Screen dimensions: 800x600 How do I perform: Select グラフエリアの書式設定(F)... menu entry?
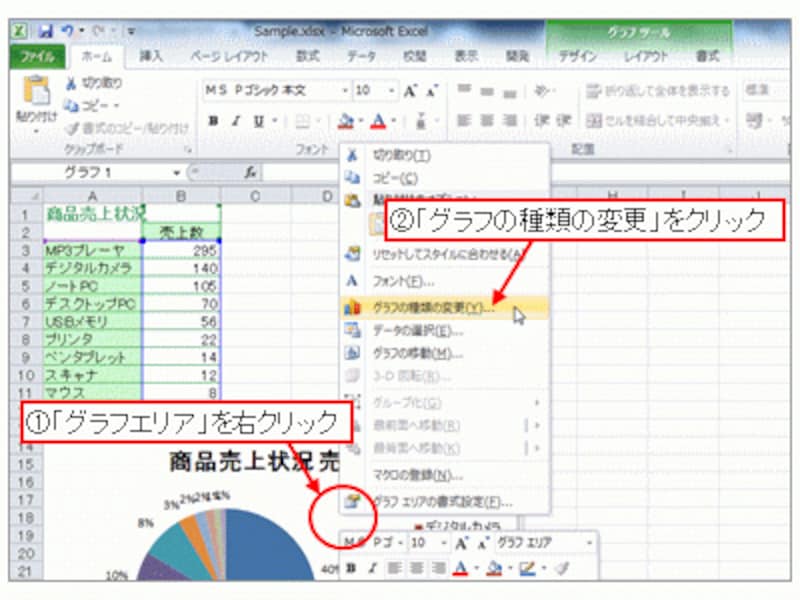[x=445, y=502]
